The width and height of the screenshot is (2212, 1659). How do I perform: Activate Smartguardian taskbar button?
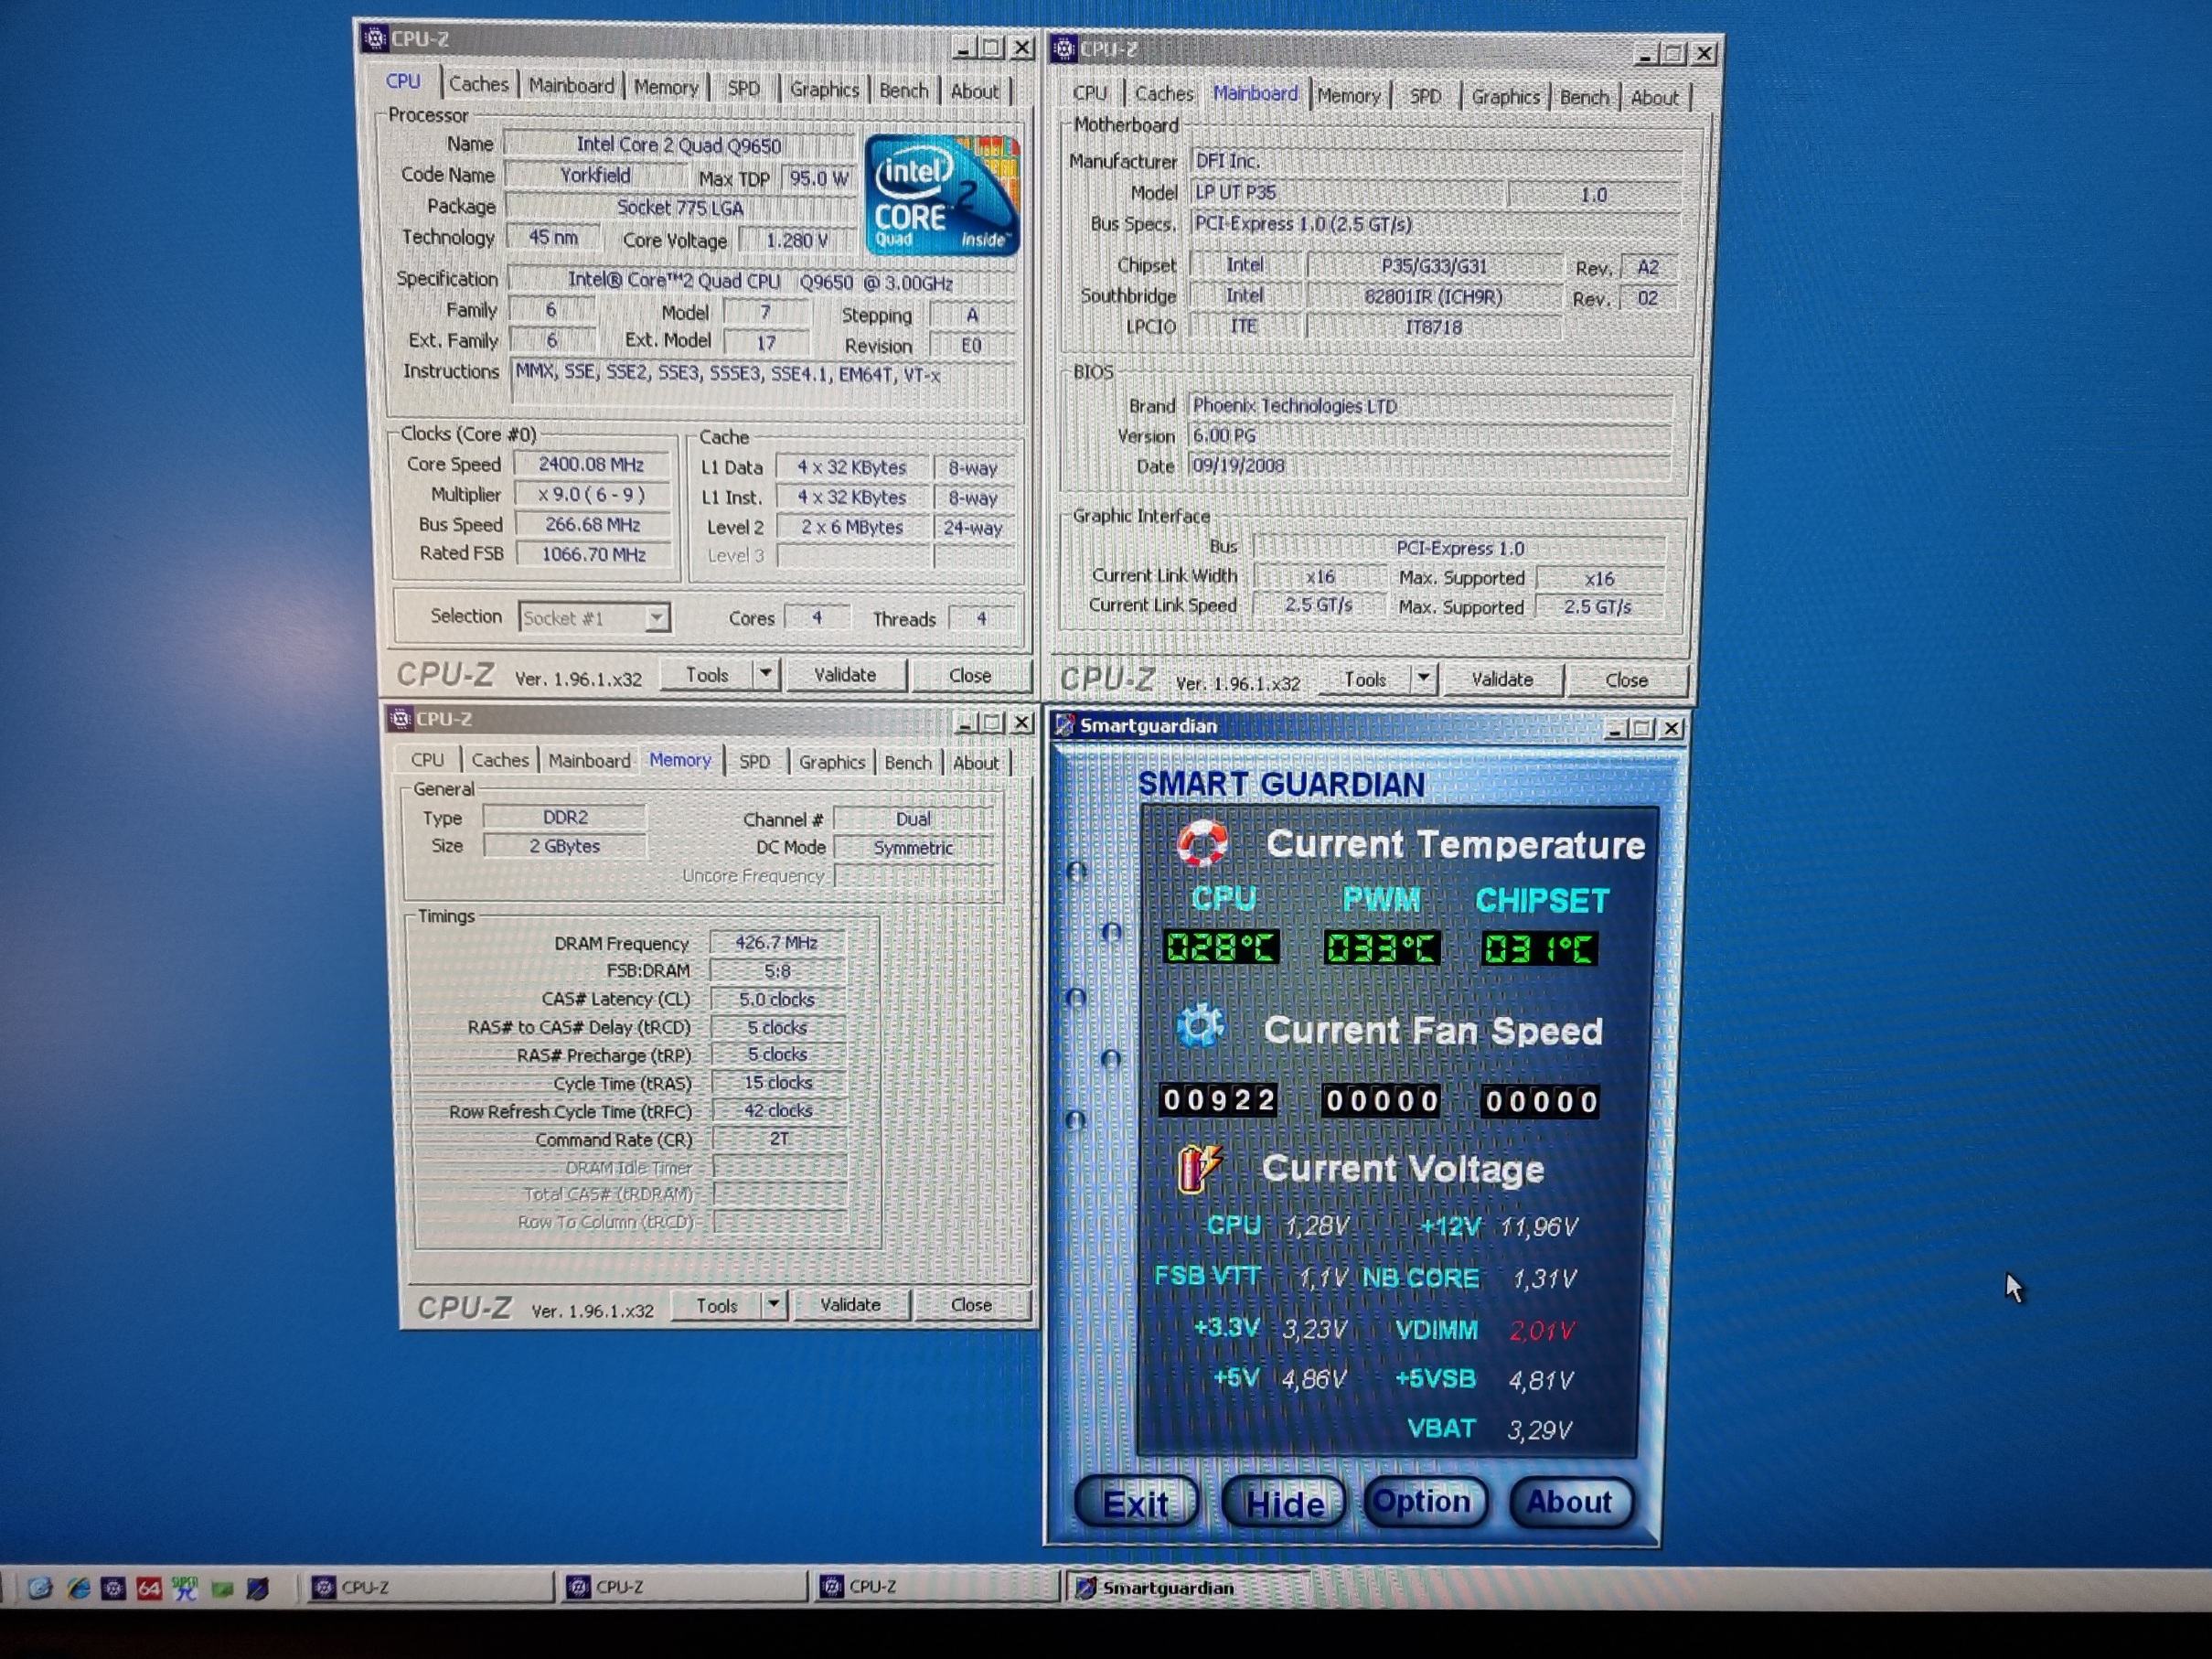tap(1187, 1587)
